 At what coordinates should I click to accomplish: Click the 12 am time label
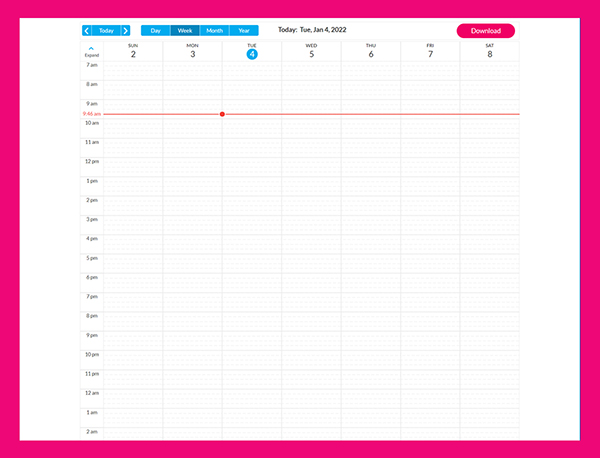92,393
